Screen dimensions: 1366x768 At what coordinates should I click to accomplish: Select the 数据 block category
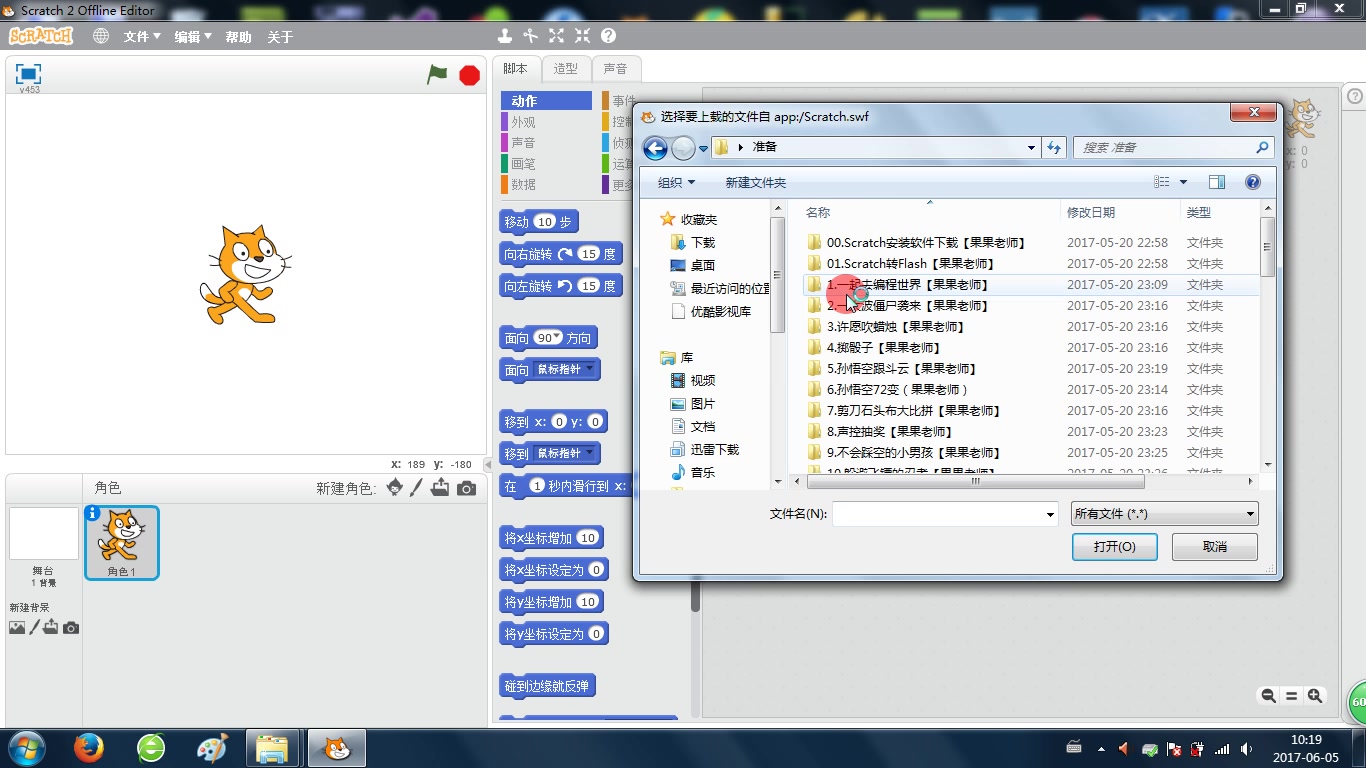coord(547,184)
